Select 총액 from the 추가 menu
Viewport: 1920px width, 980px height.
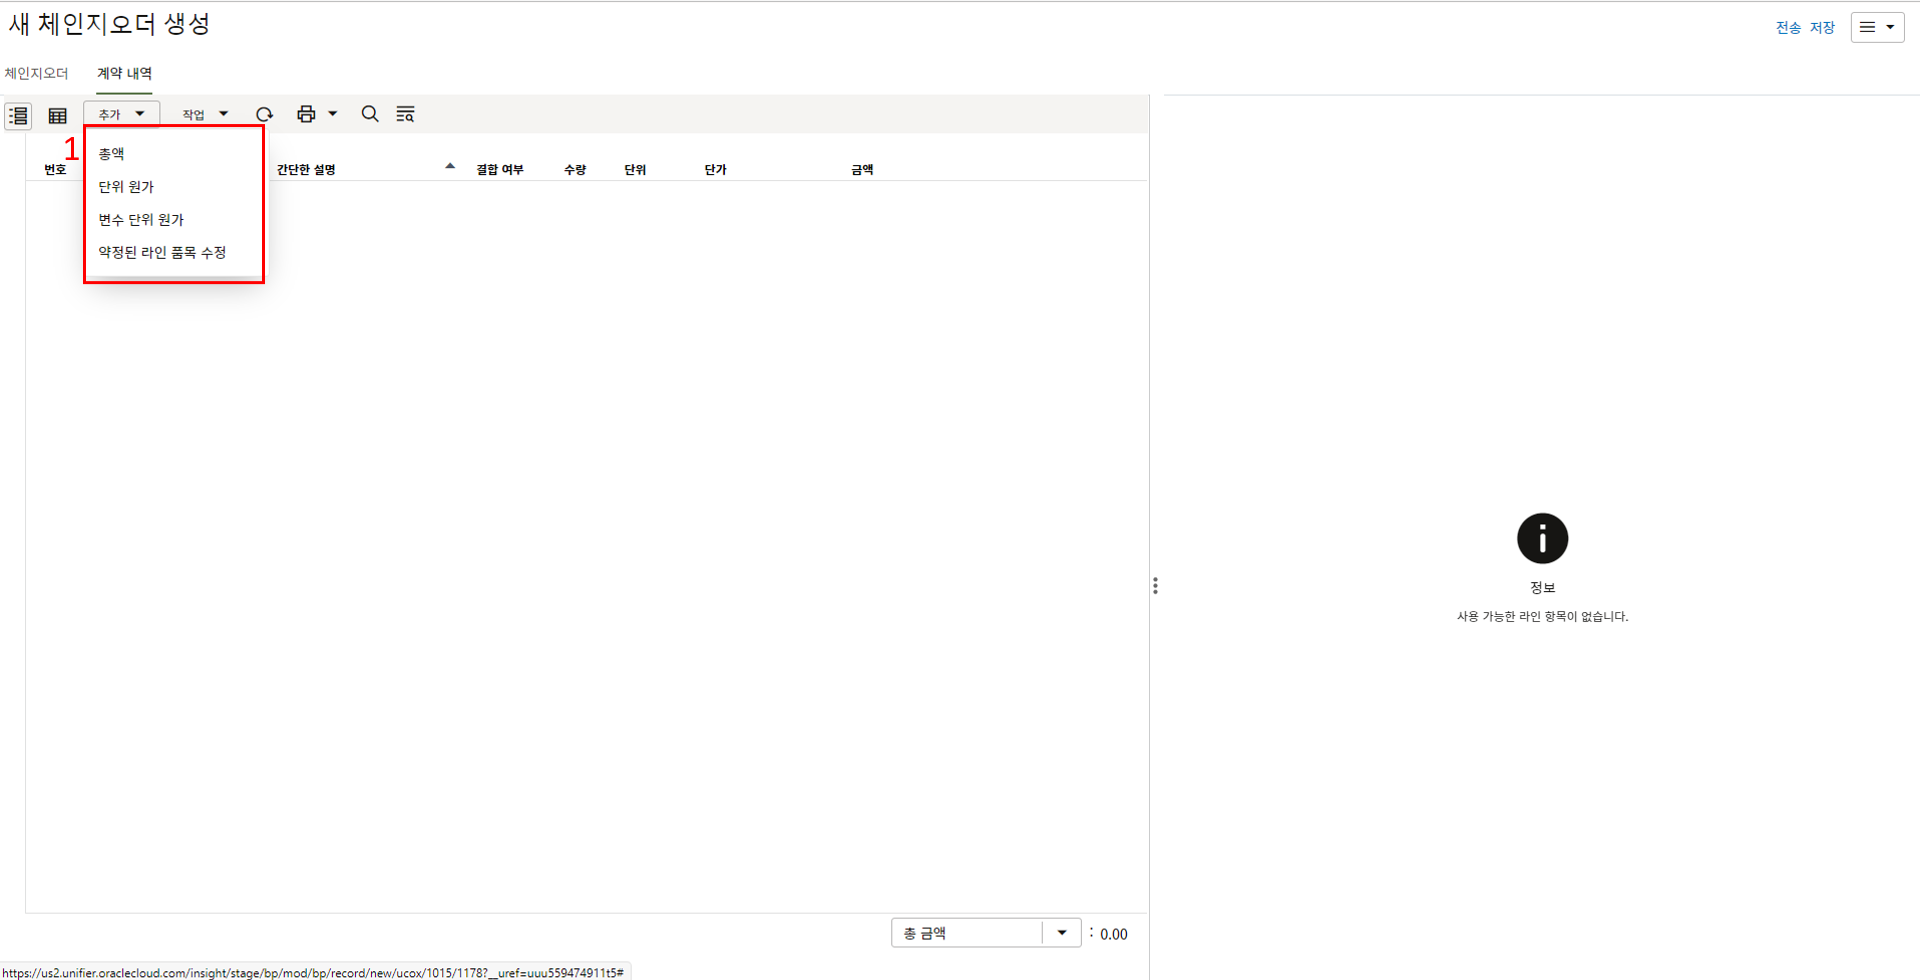pyautogui.click(x=112, y=154)
